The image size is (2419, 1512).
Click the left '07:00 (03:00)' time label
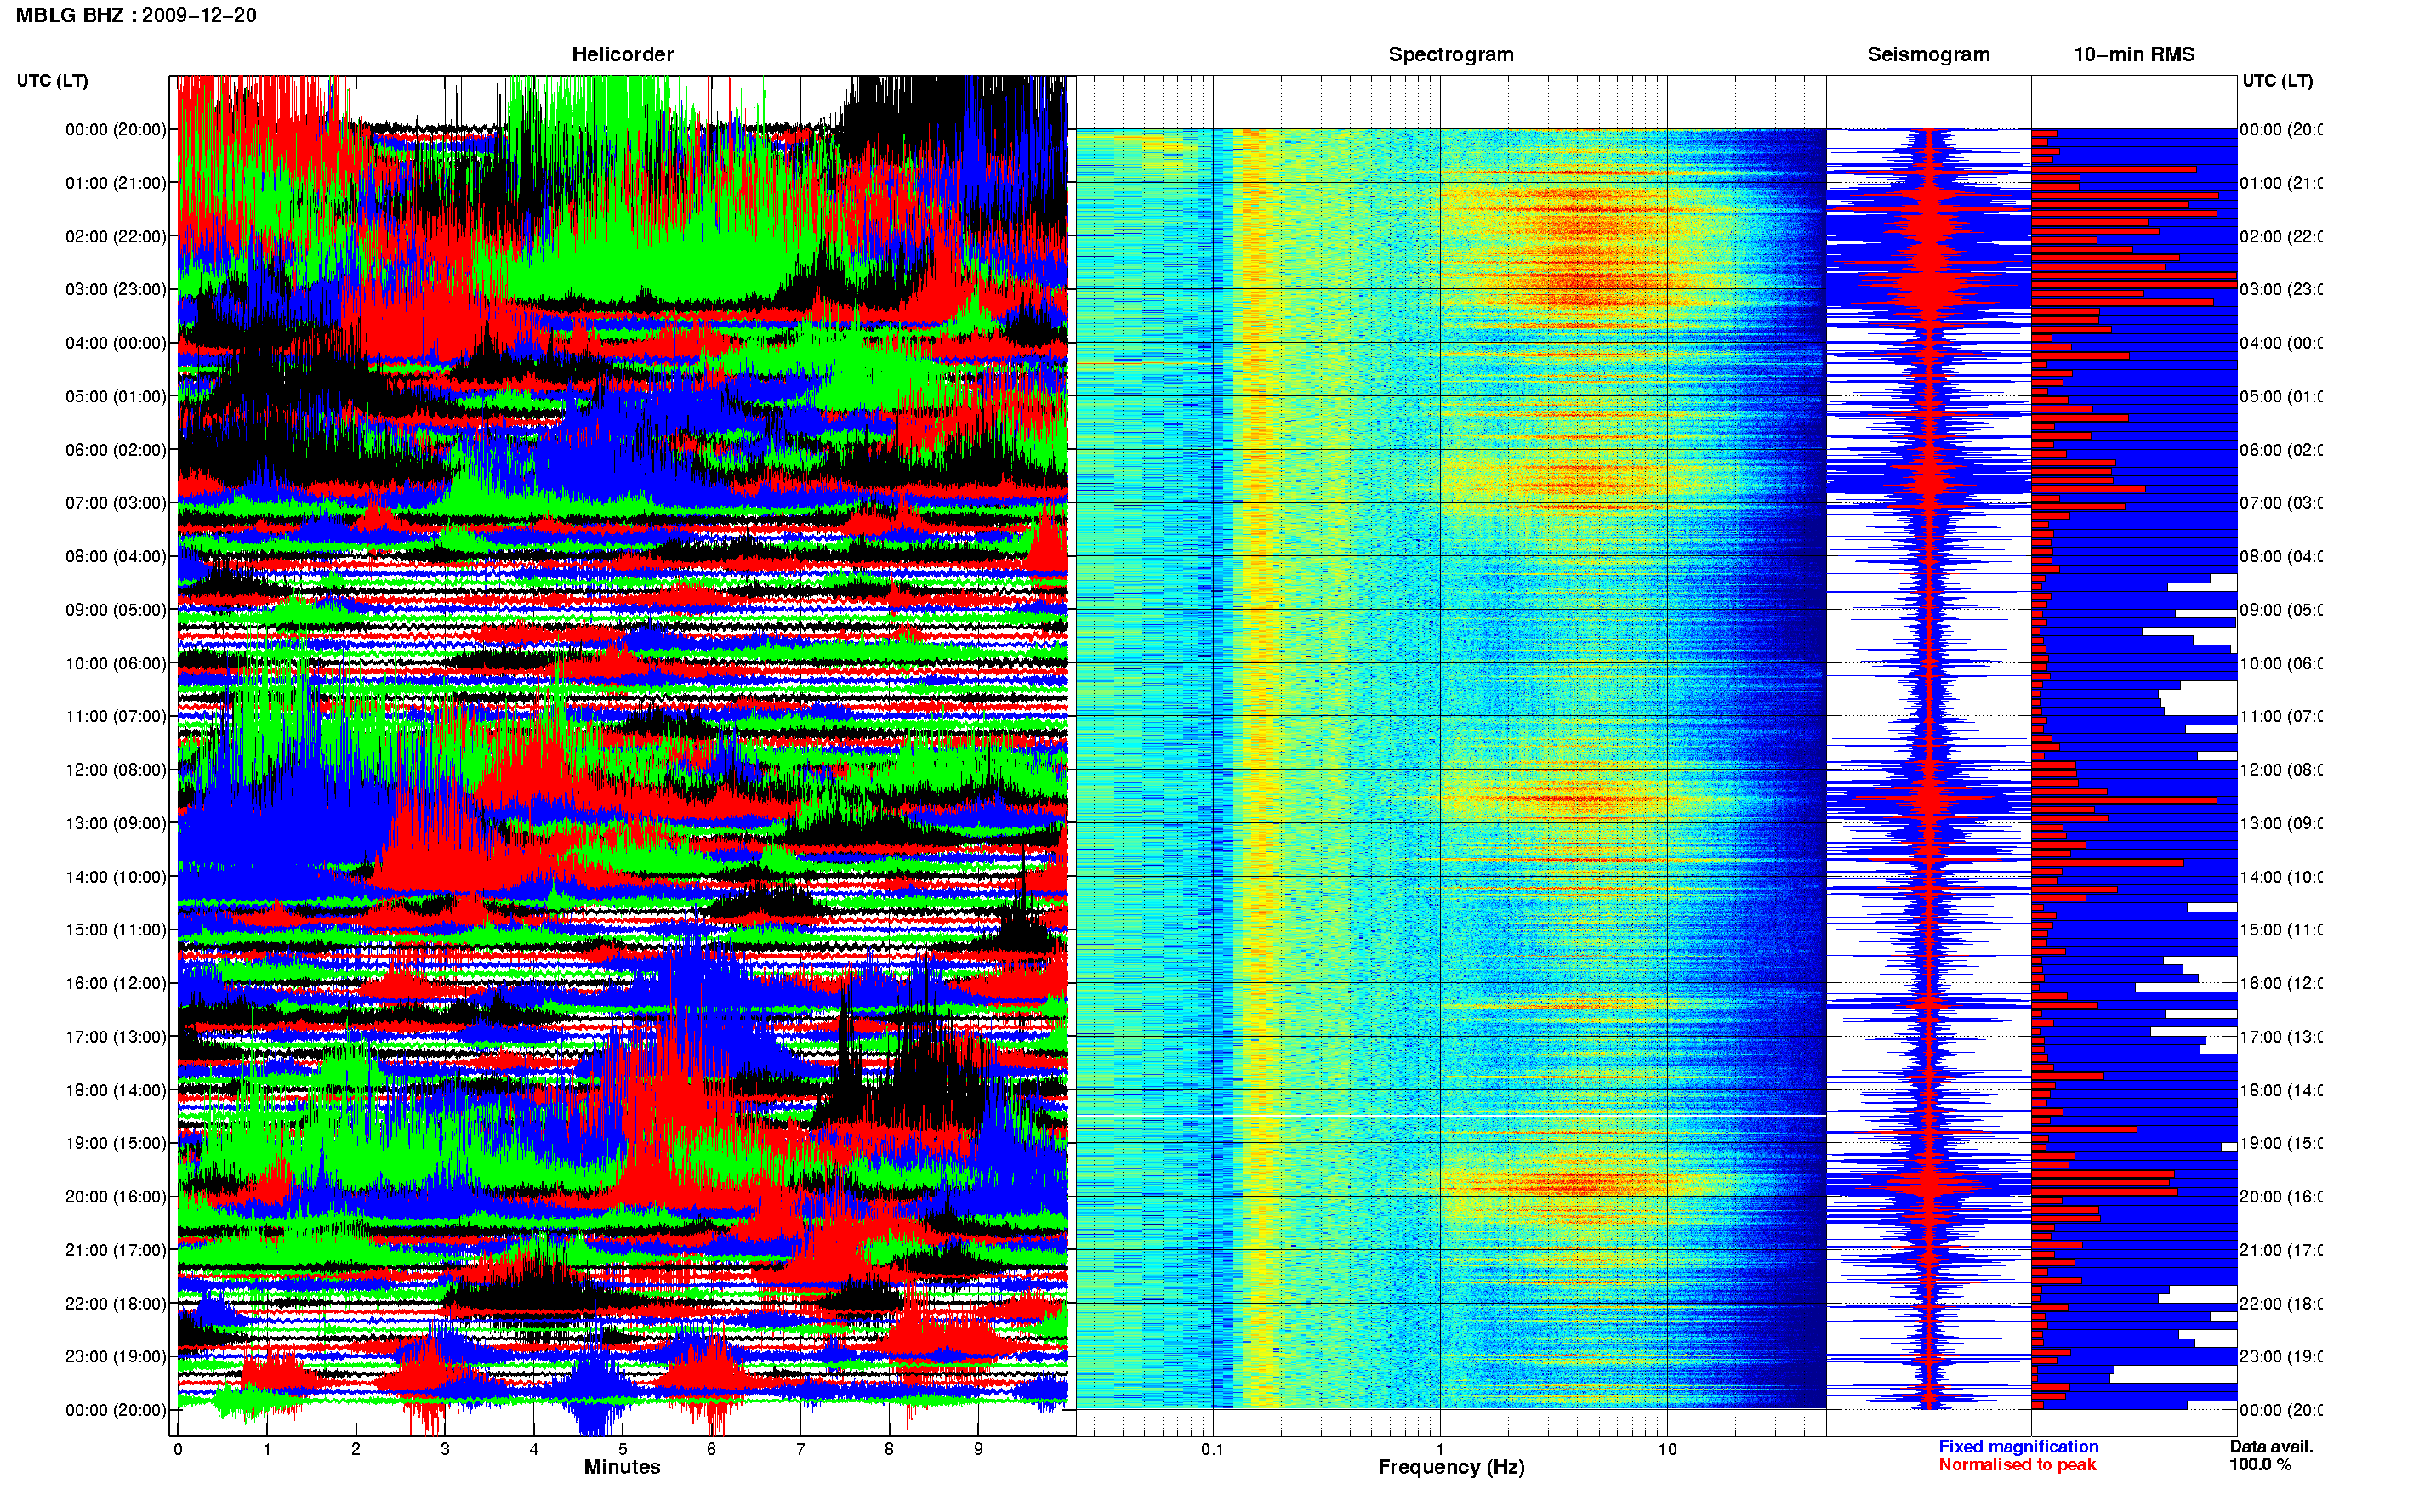point(116,503)
